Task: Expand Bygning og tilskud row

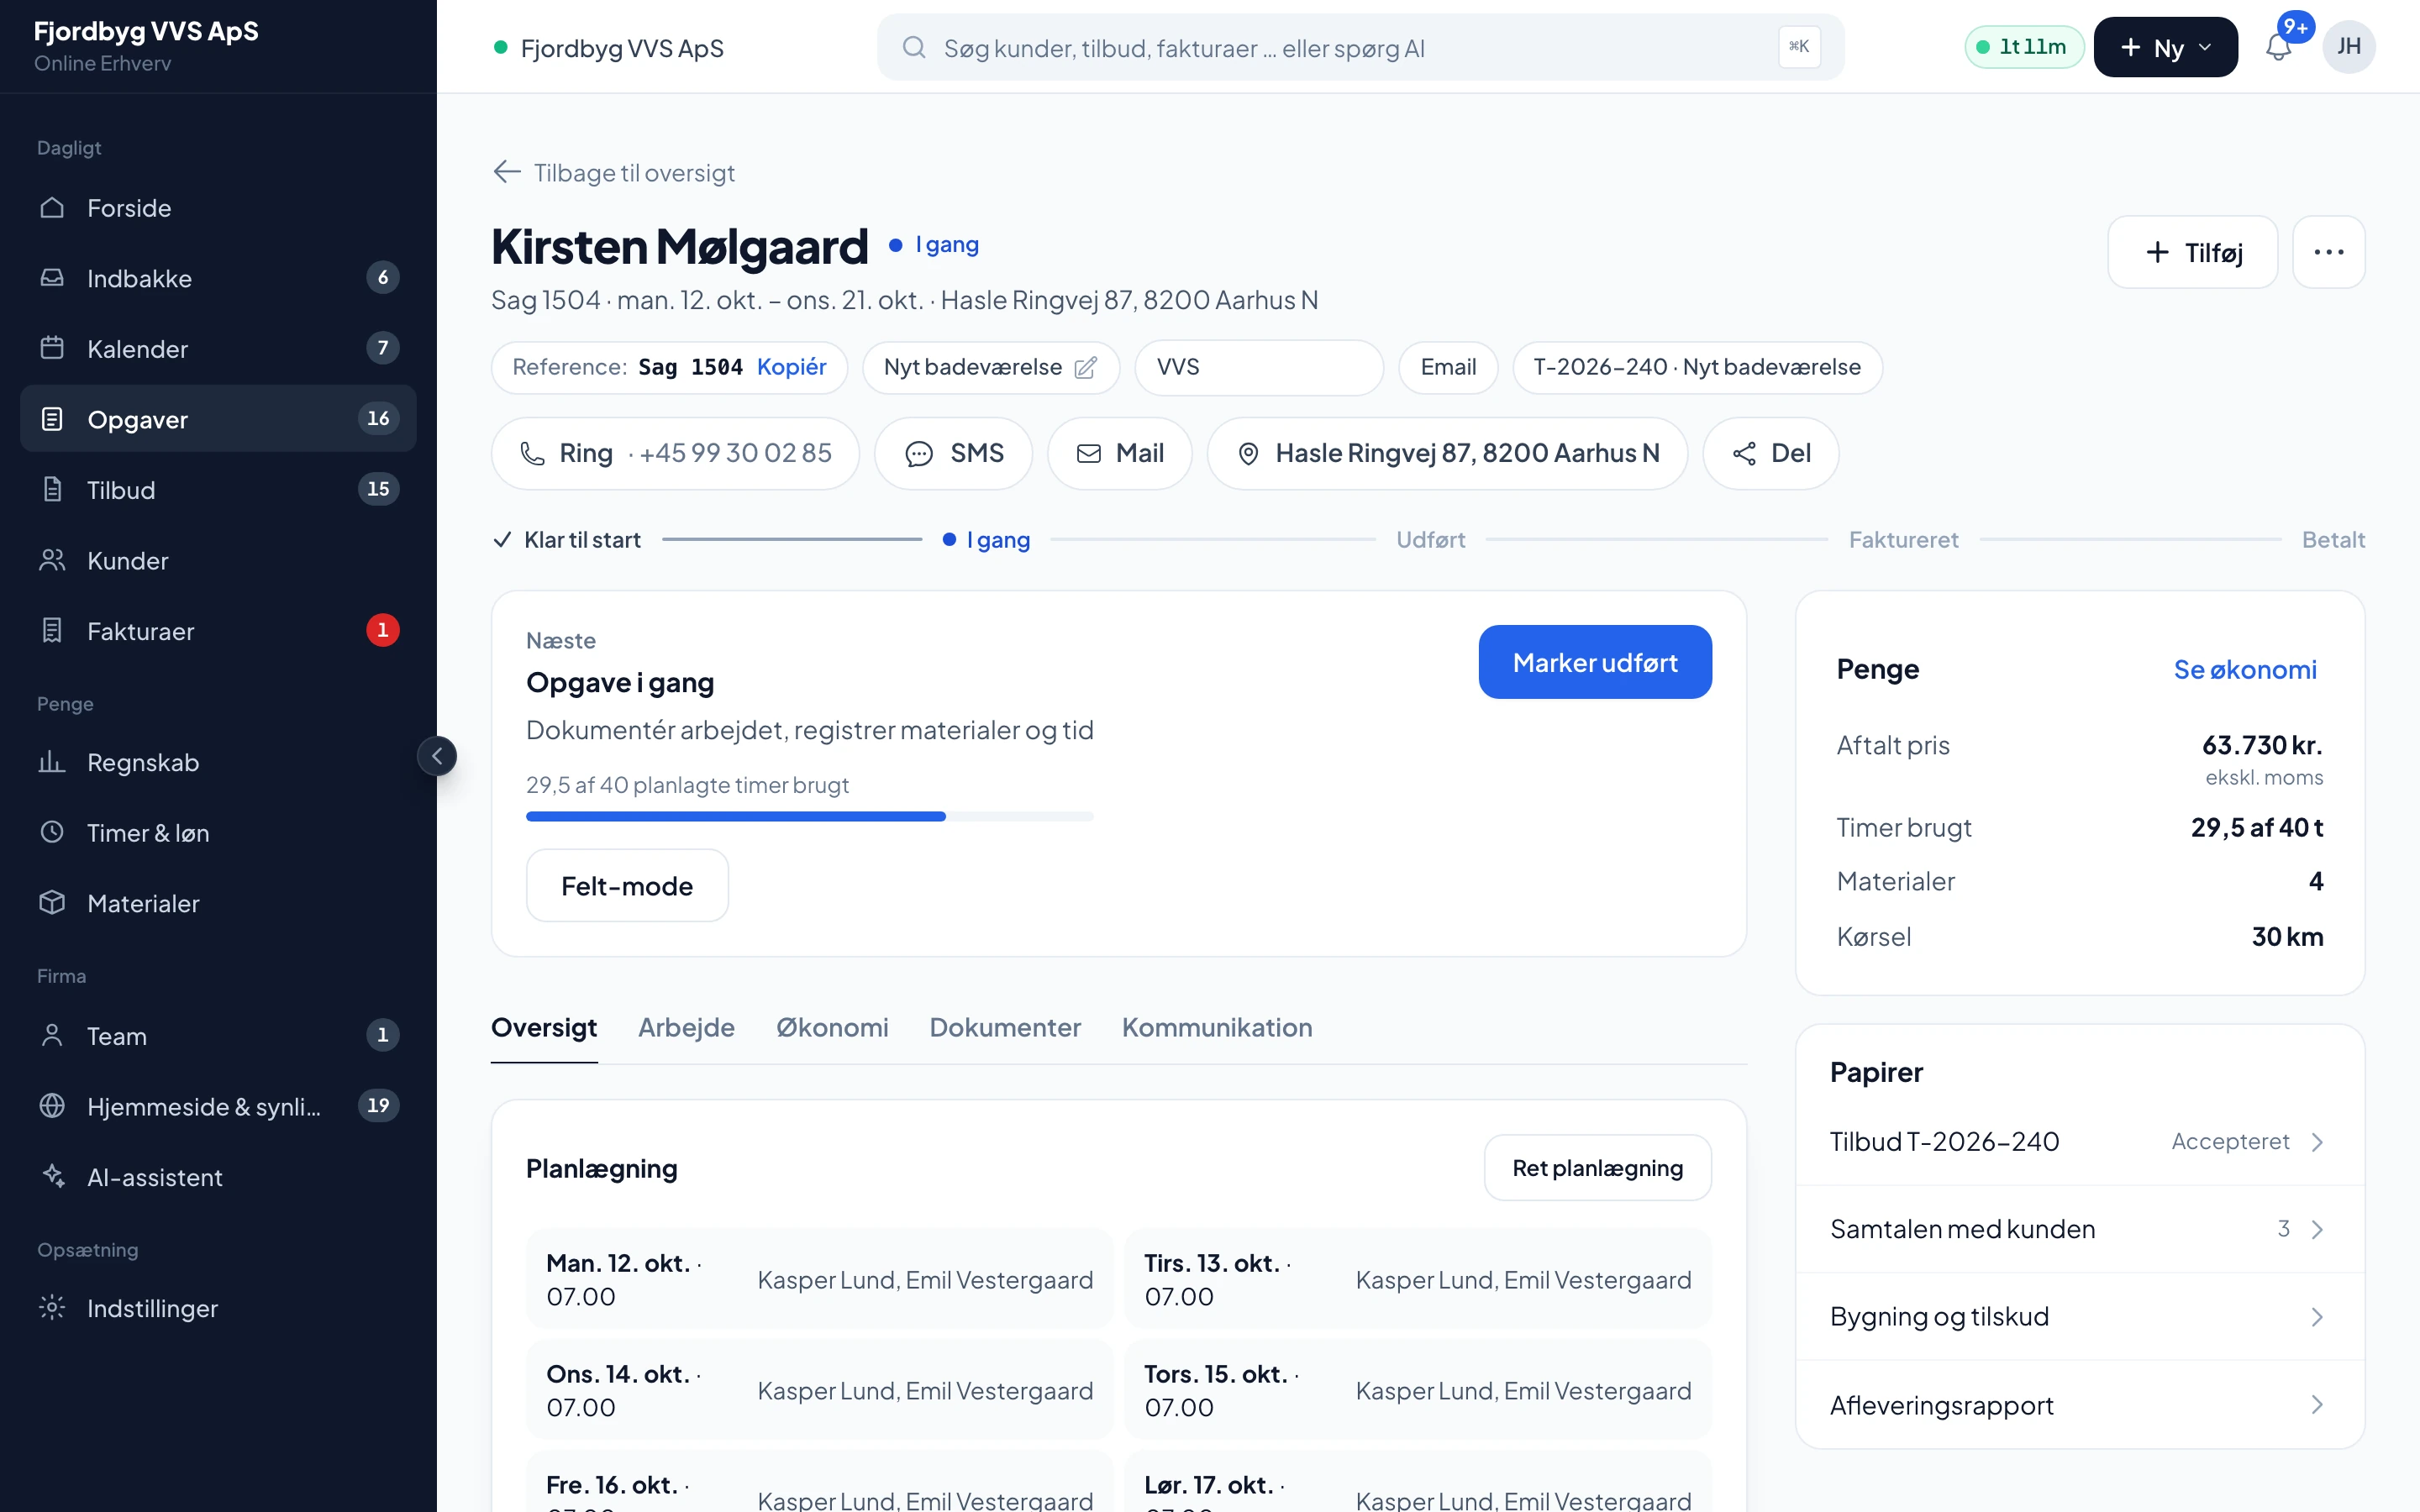Action: point(2079,1317)
